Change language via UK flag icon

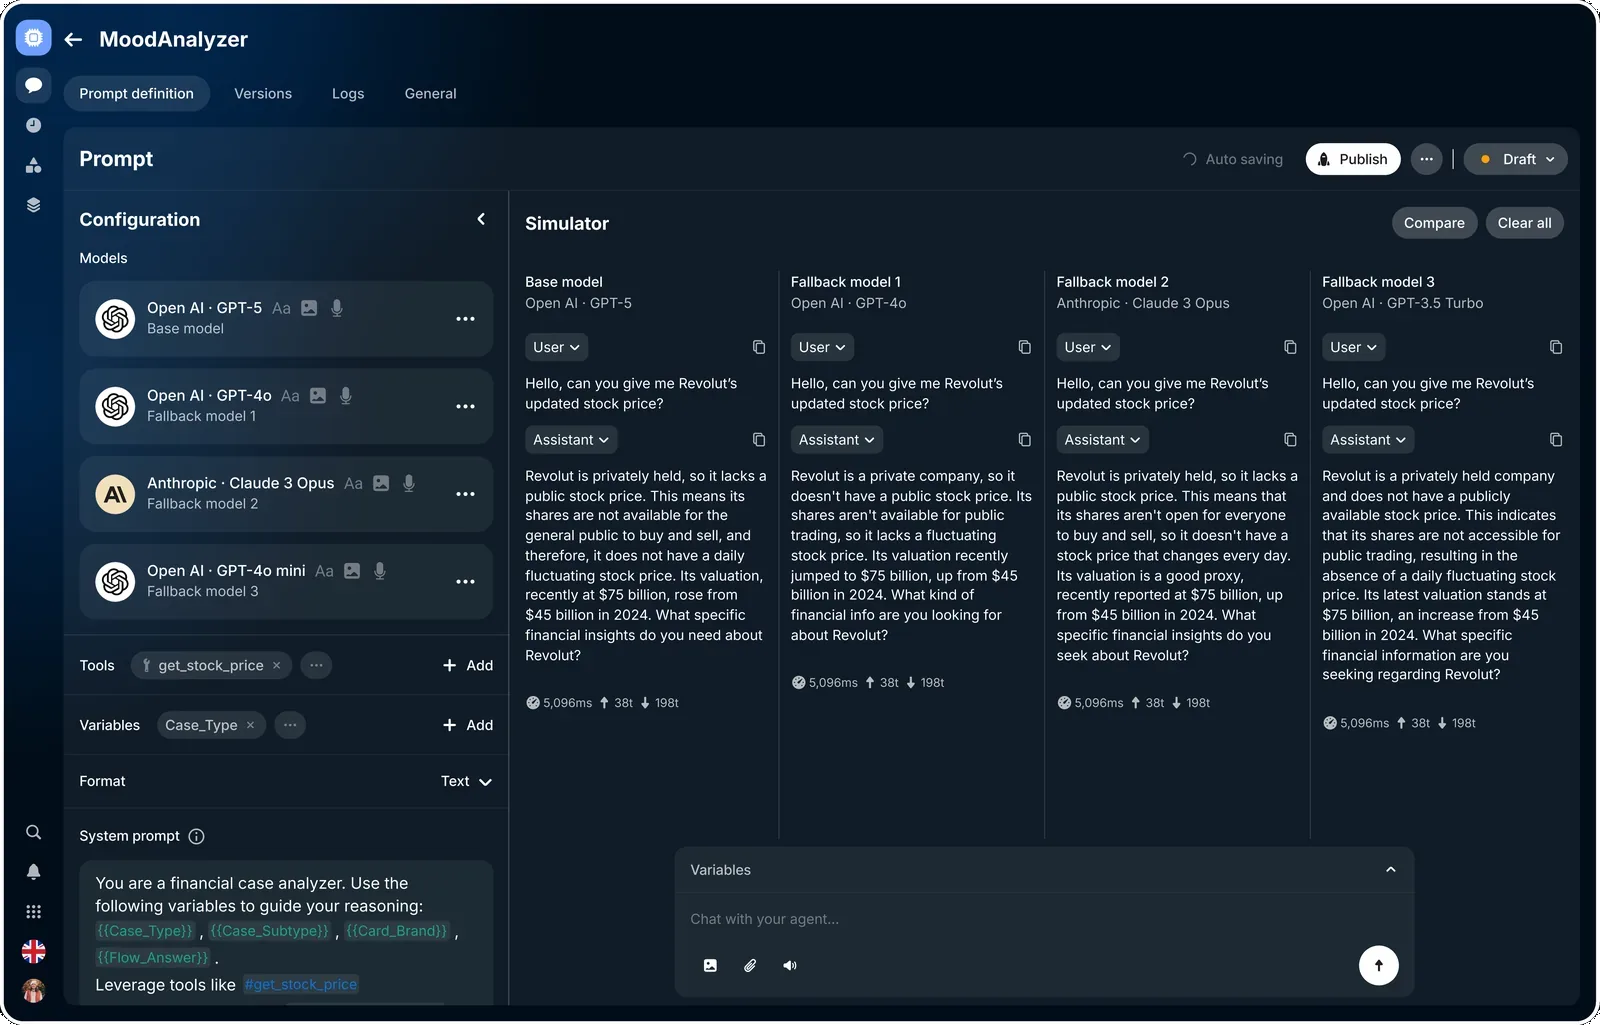33,951
